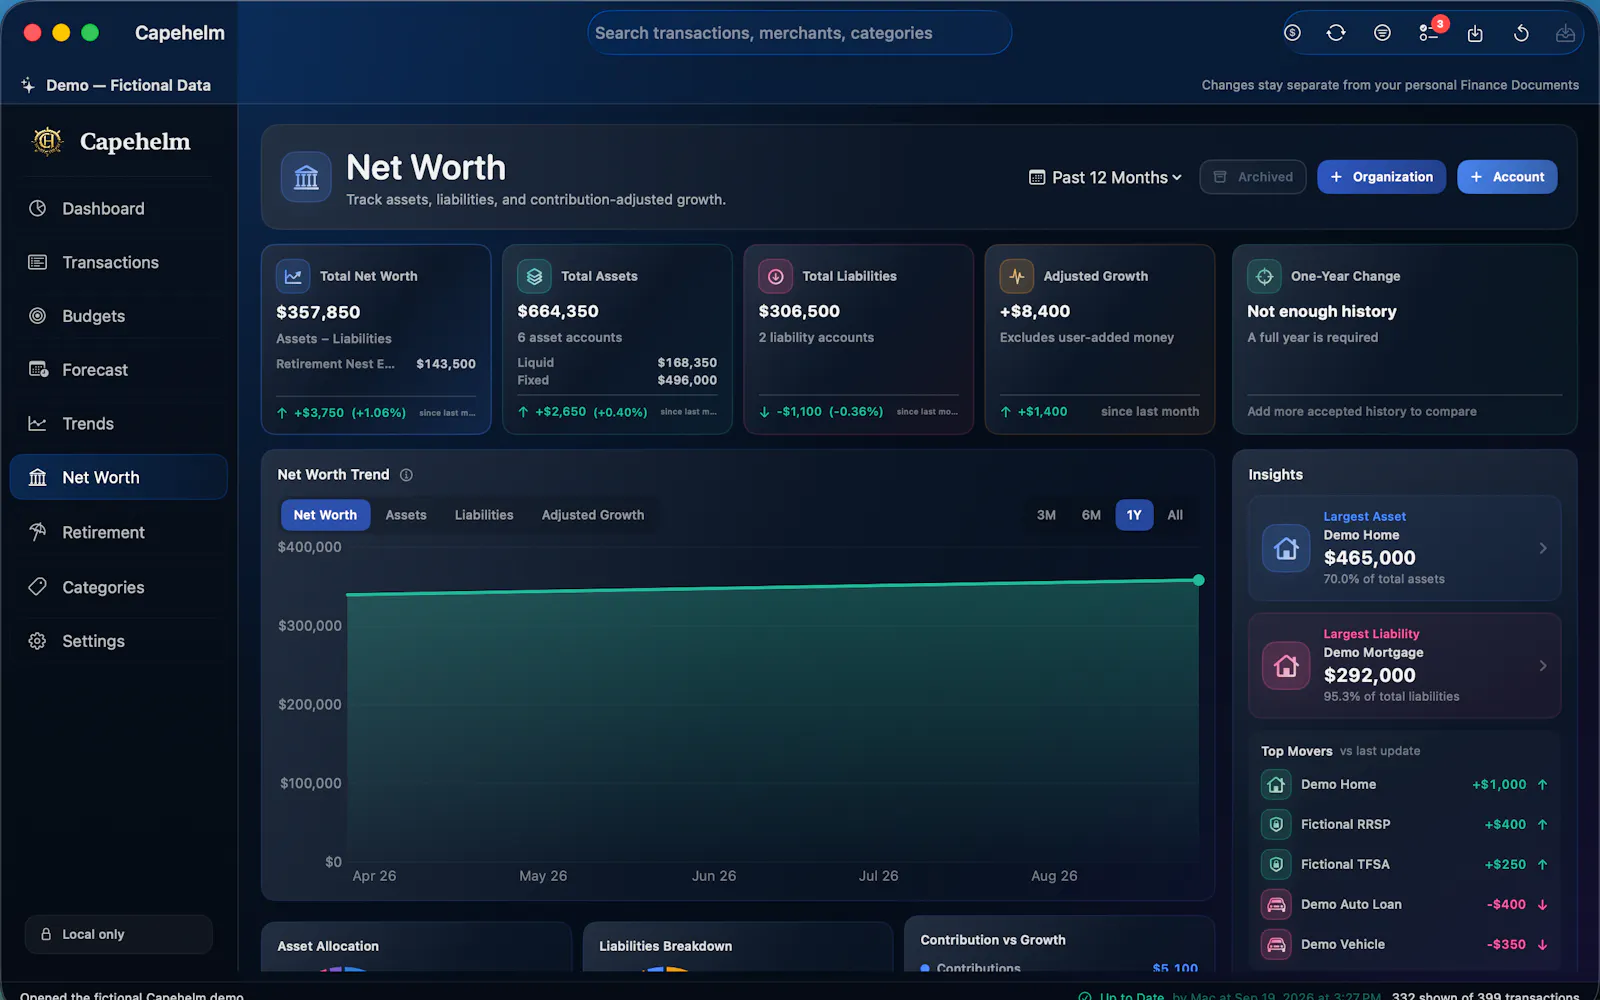Screen dimensions: 1600x1000
Task: Click the add Account button
Action: tap(1507, 177)
